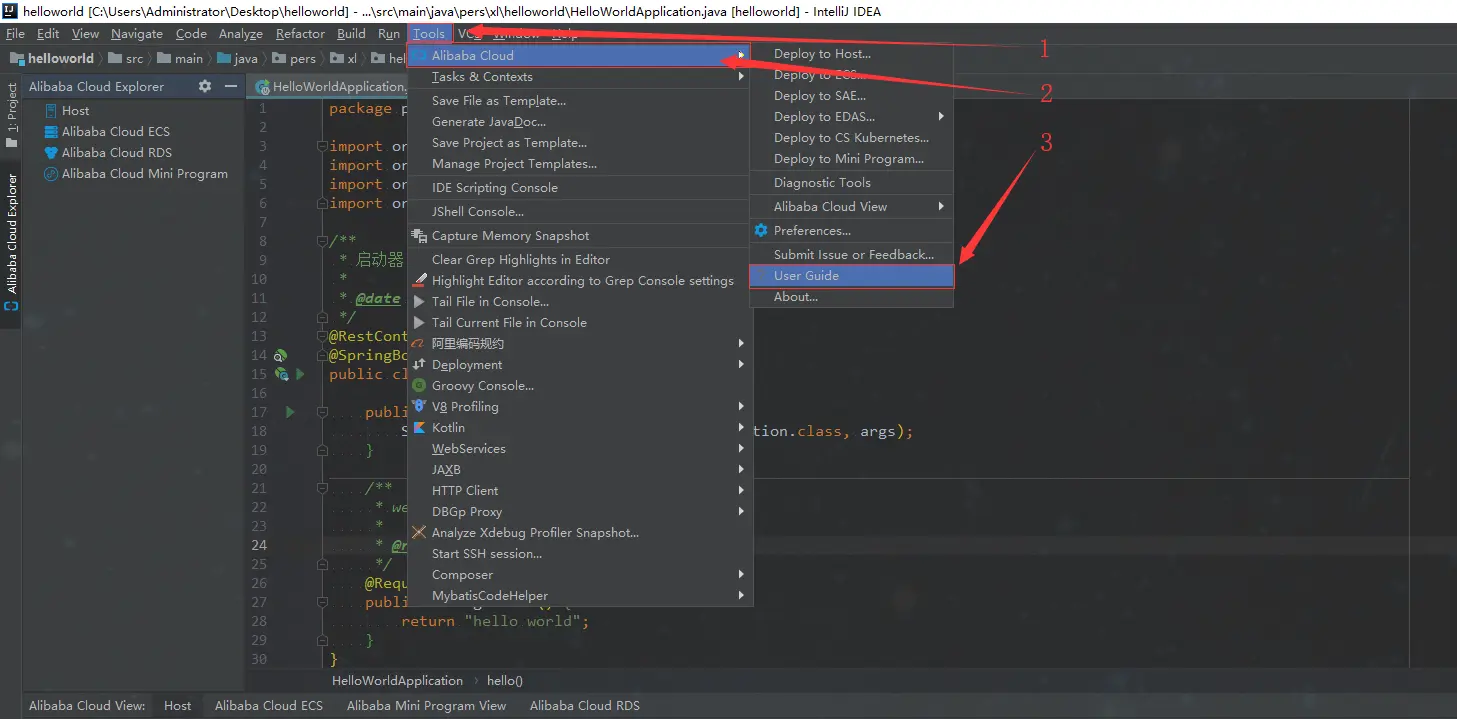
Task: Switch to the Alibaba Cloud RDS bottom tab
Action: click(585, 705)
